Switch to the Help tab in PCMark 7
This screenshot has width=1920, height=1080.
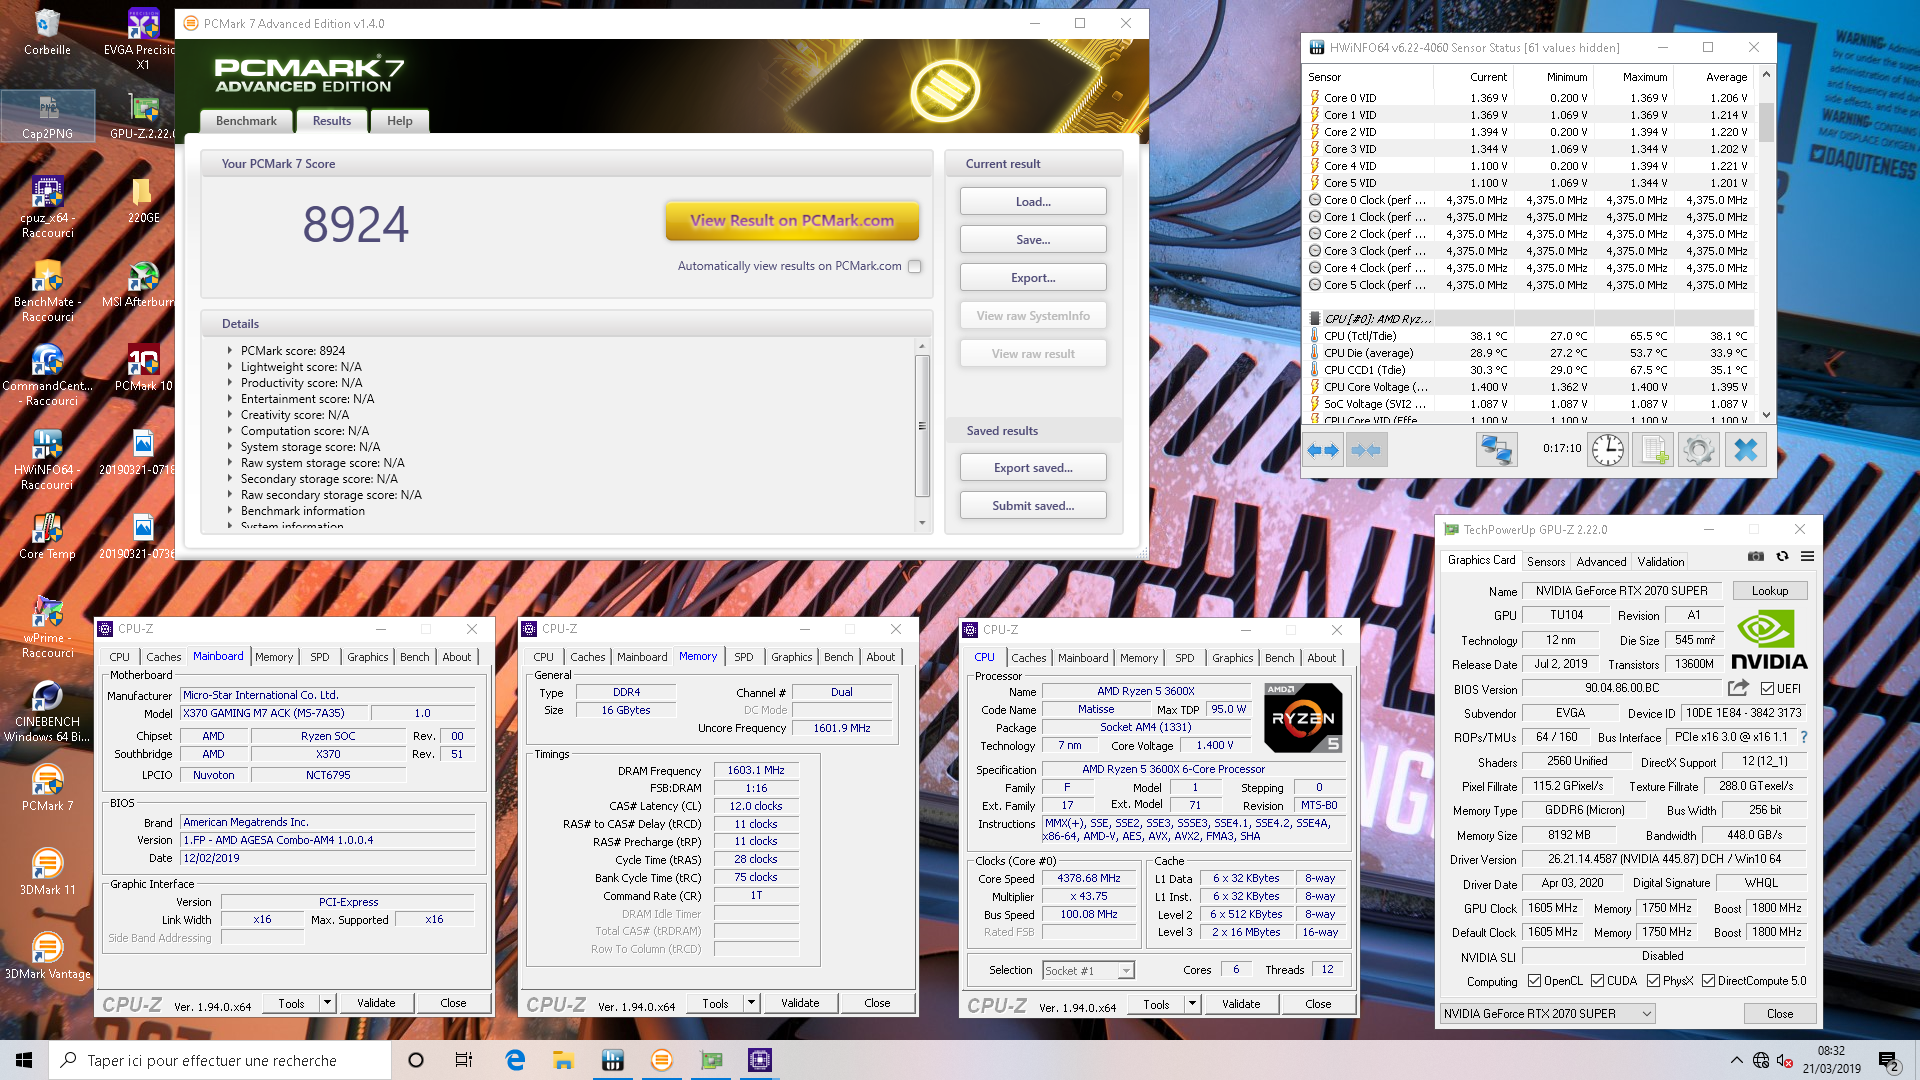coord(399,121)
